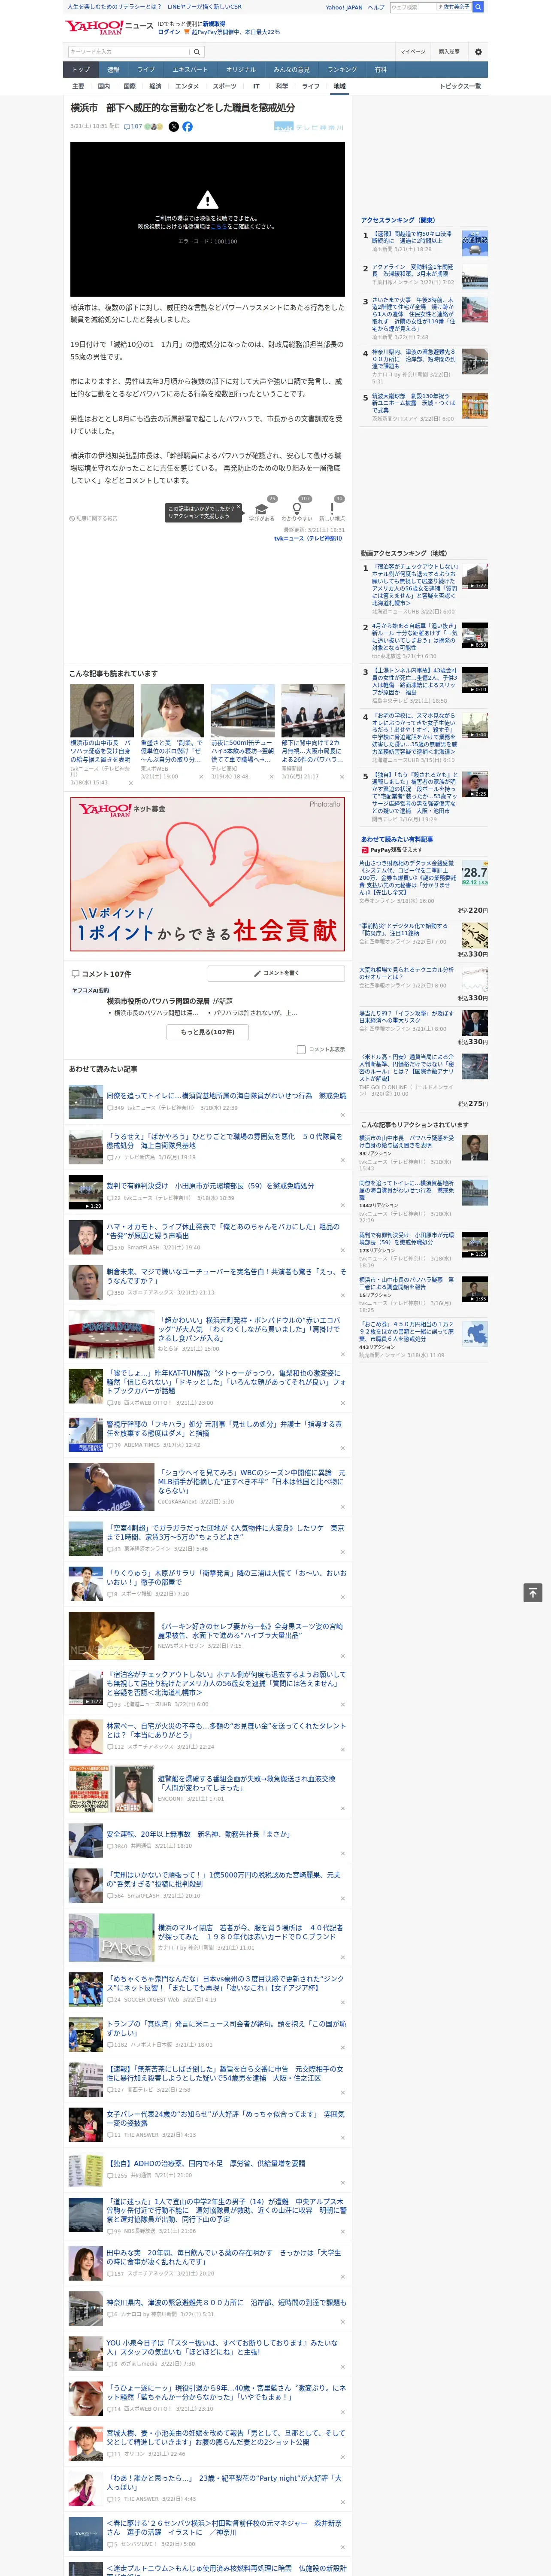The height and width of the screenshot is (2576, 551).
Task: Open article トランプの「真珠湾」発言に
Action: click(226, 2028)
